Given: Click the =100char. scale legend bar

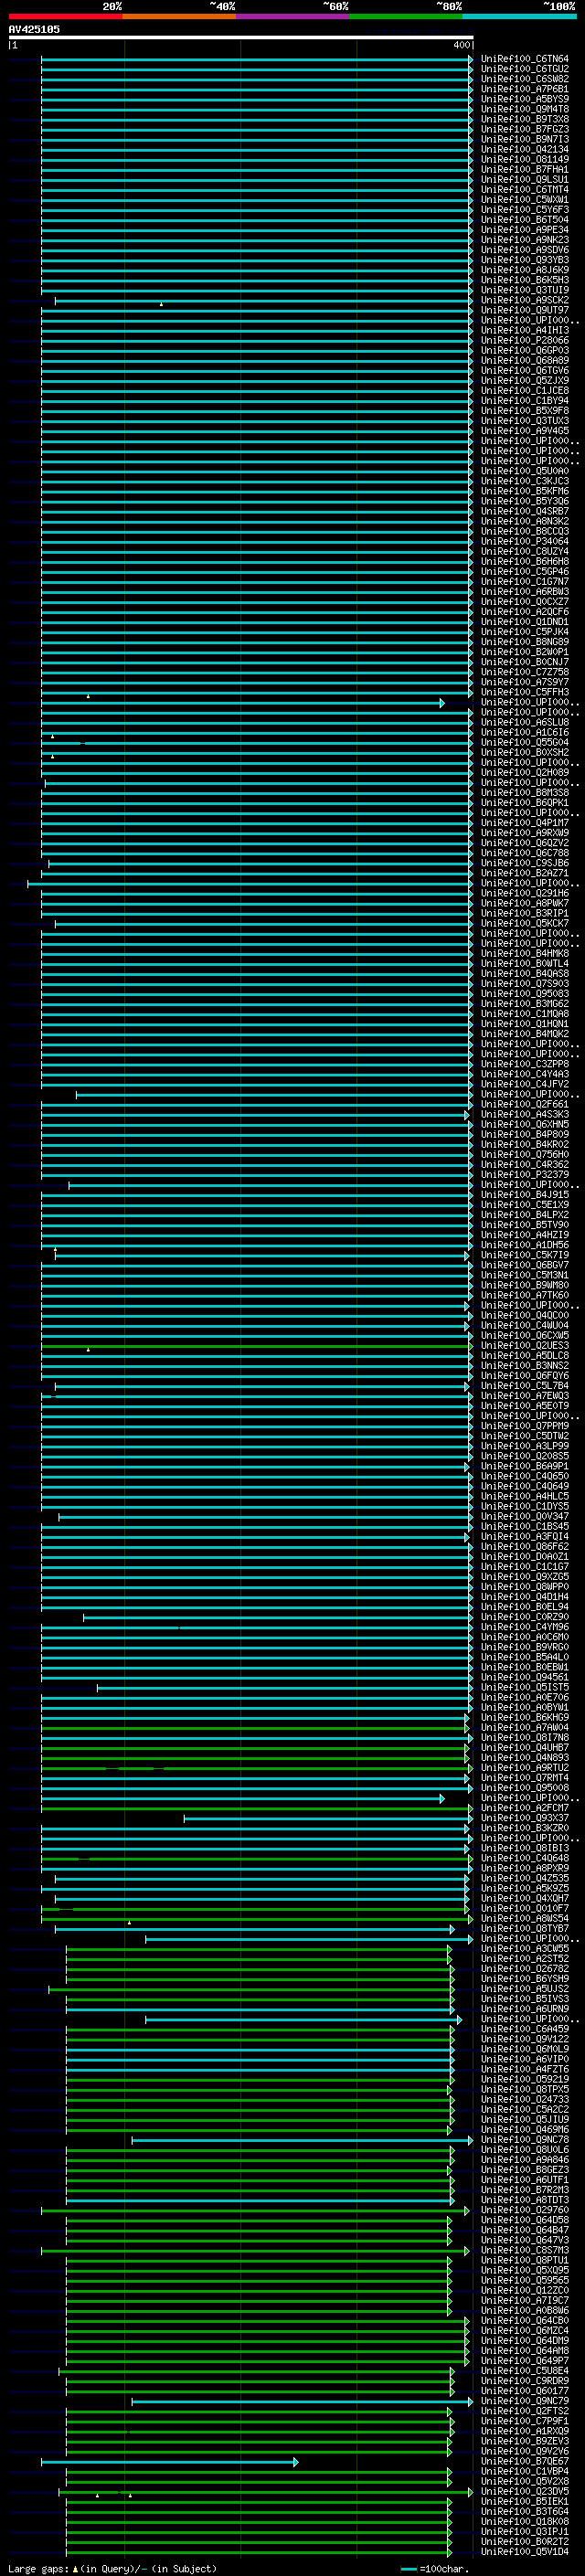Looking at the screenshot, I should 408,2568.
